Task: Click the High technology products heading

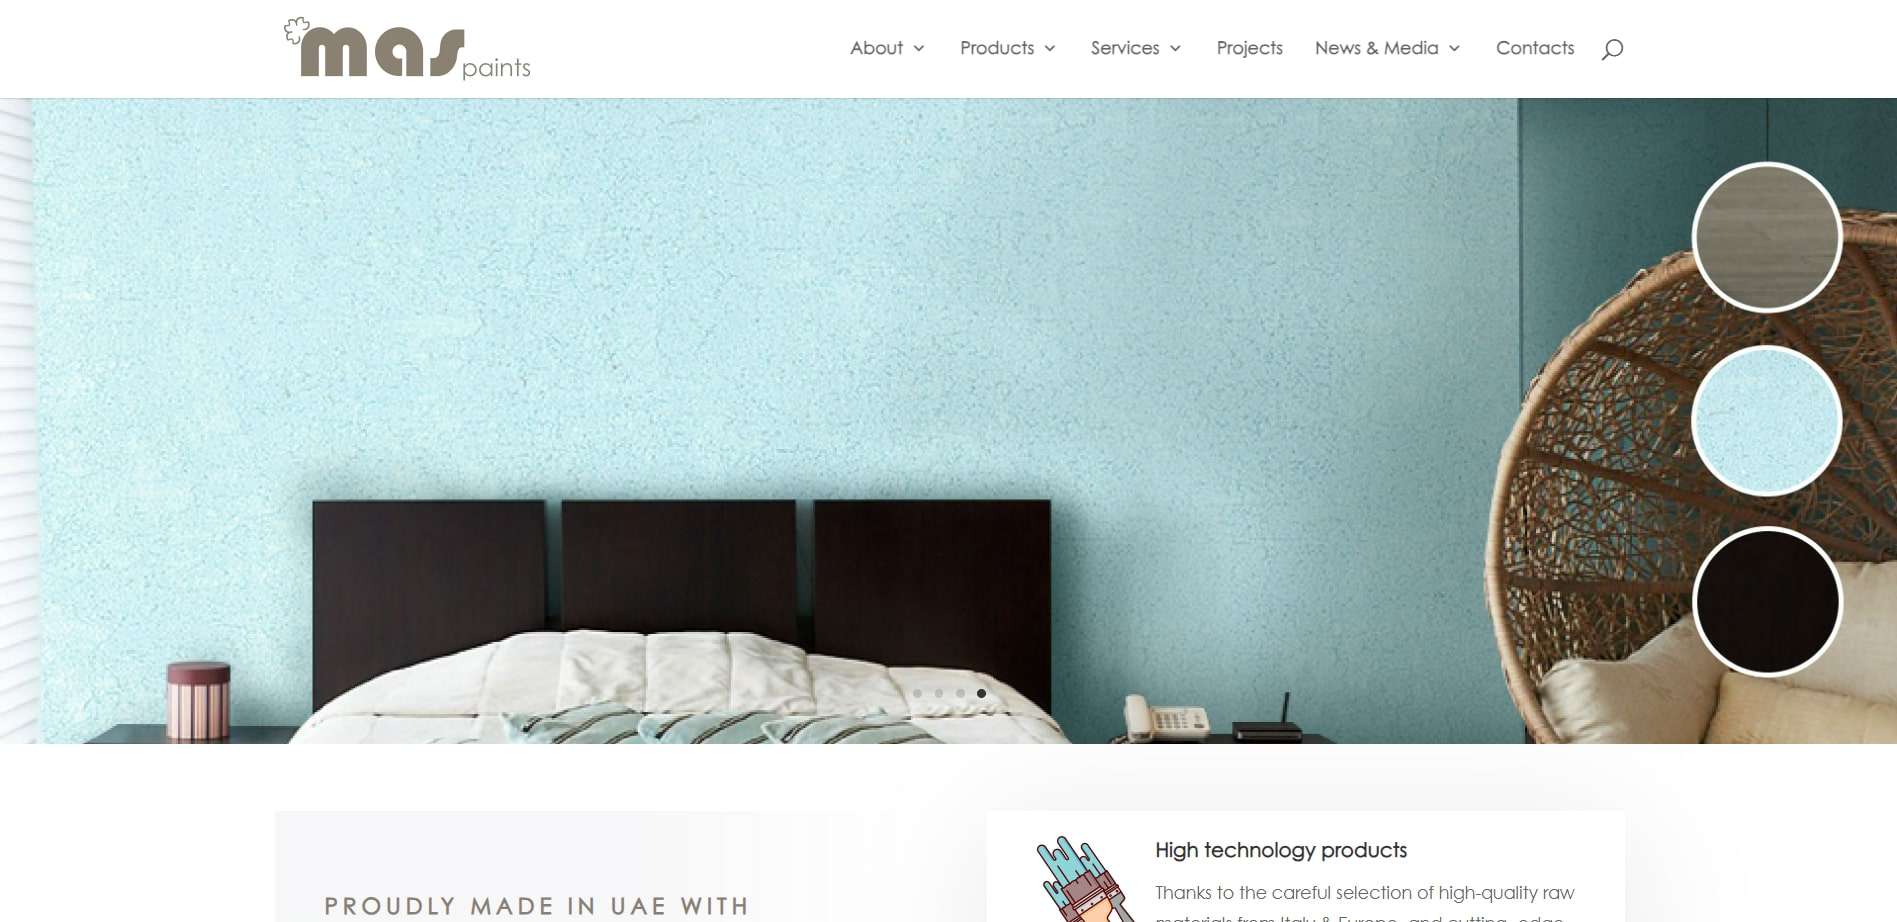Action: [1281, 850]
